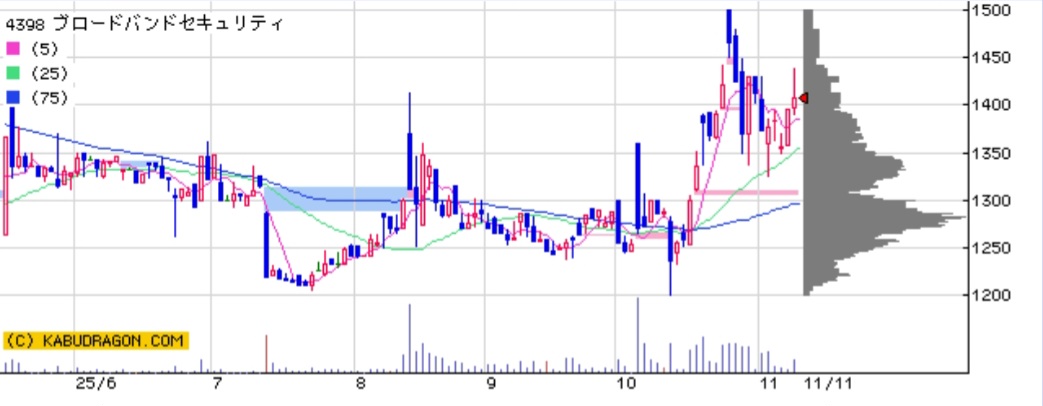Click the blue (75) moving average swatch

coord(13,98)
